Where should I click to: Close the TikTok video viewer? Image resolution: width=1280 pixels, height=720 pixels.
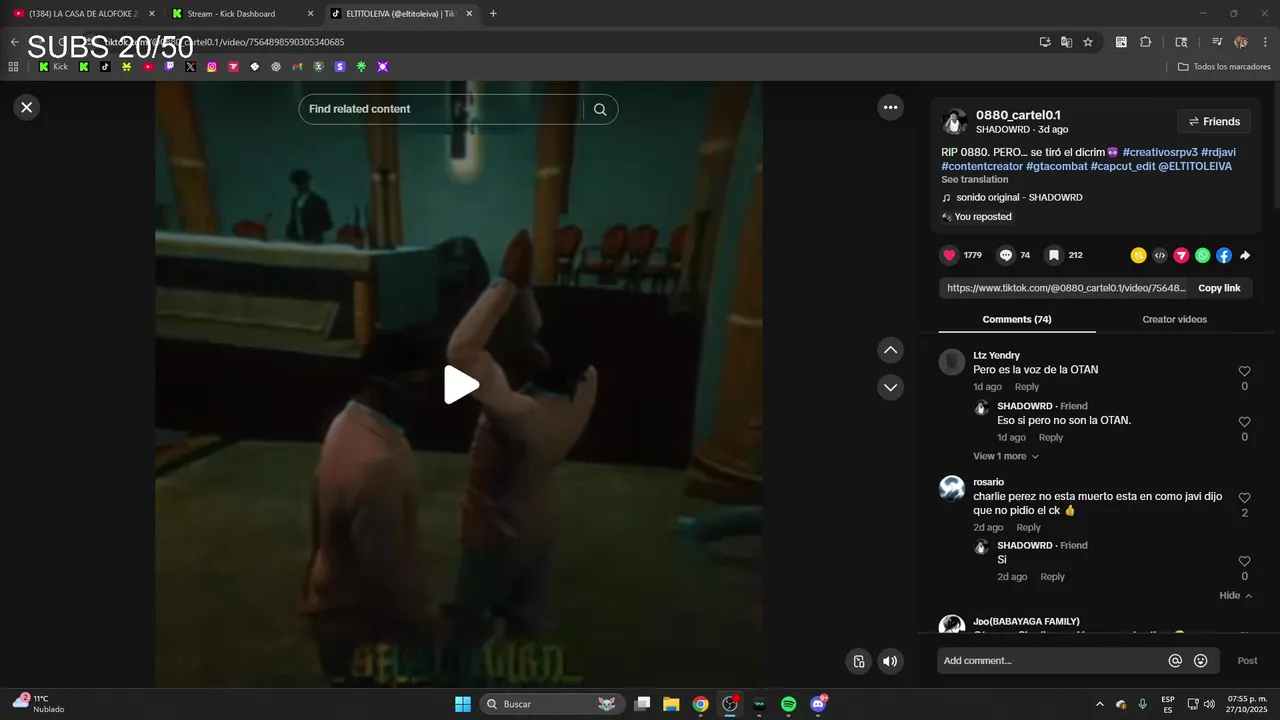27,107
